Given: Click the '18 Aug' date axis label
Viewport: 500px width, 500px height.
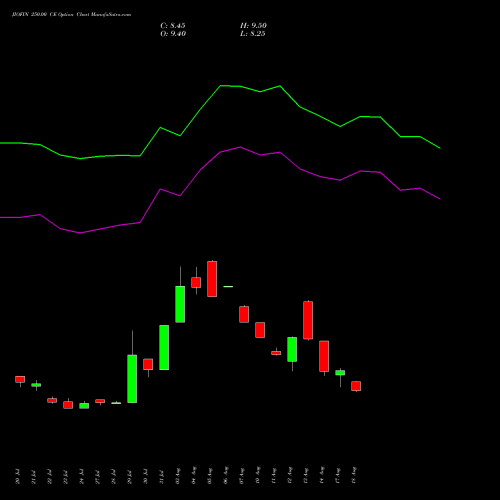Looking at the screenshot, I should [x=354, y=476].
